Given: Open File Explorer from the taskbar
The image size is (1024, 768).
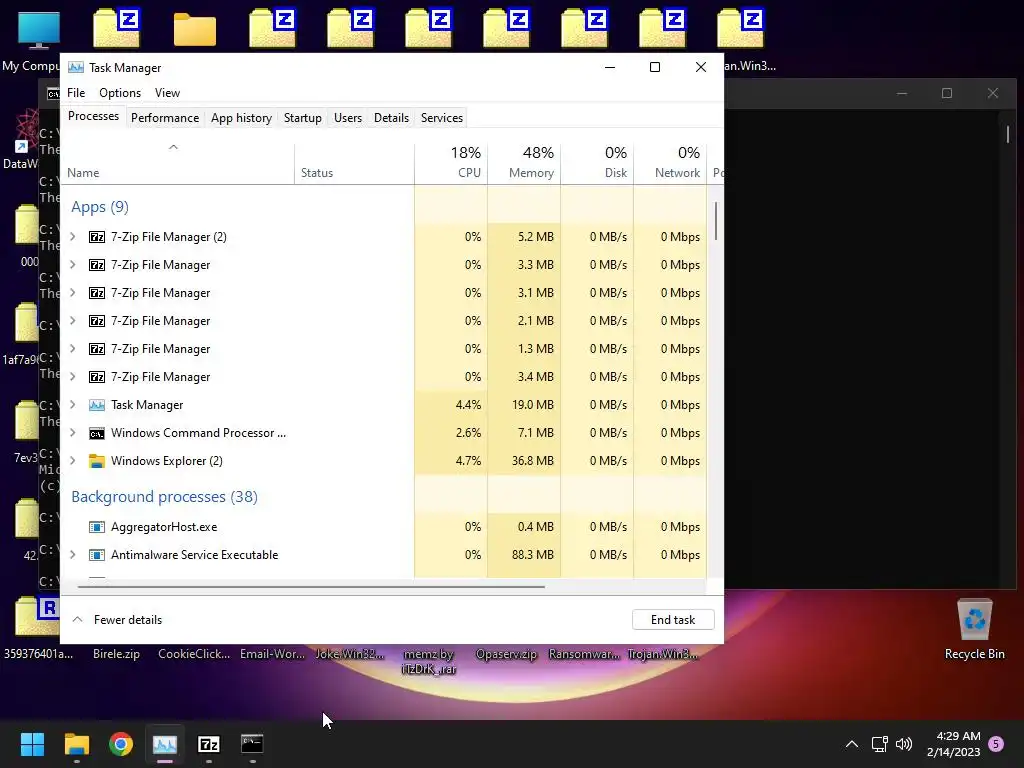Looking at the screenshot, I should [76, 744].
